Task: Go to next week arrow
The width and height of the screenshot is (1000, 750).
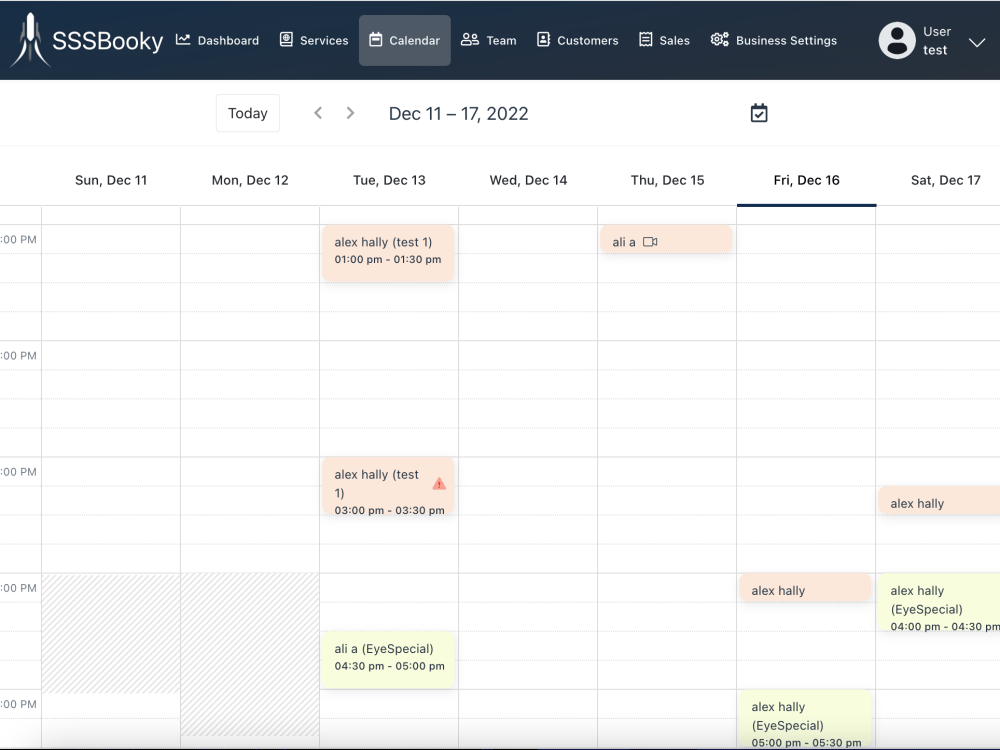Action: pyautogui.click(x=350, y=113)
